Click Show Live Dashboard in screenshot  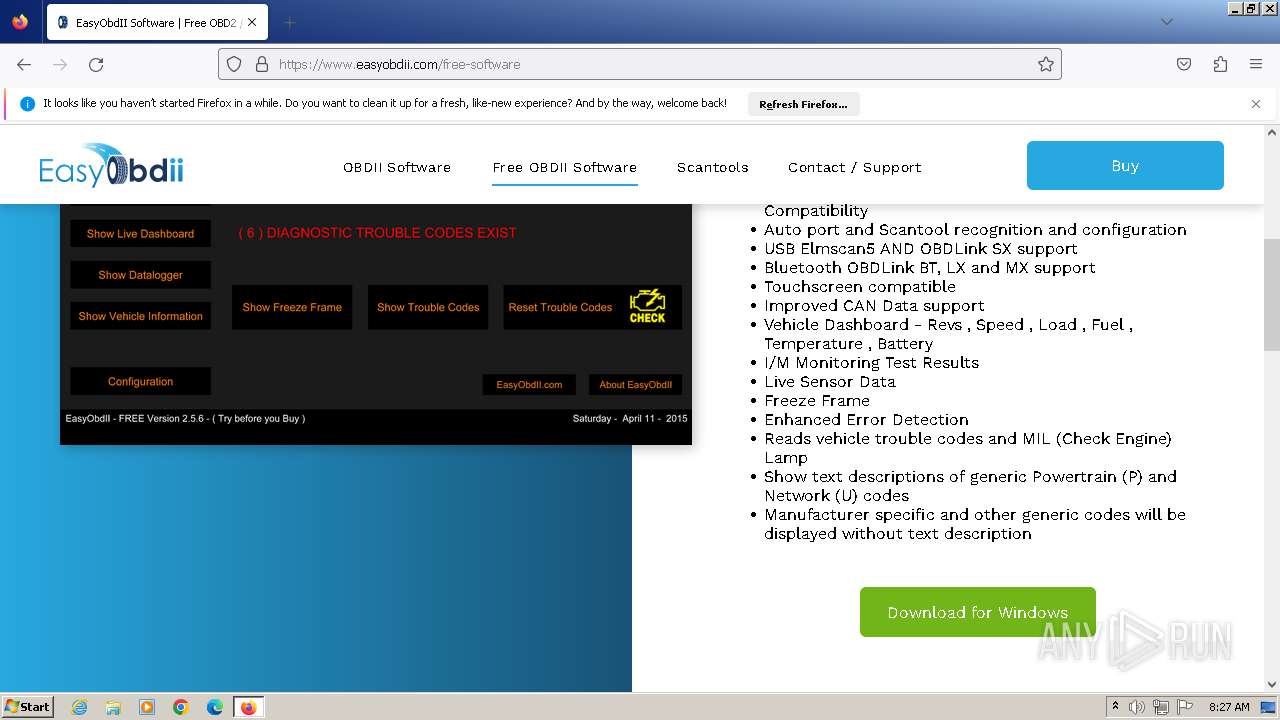coord(140,233)
